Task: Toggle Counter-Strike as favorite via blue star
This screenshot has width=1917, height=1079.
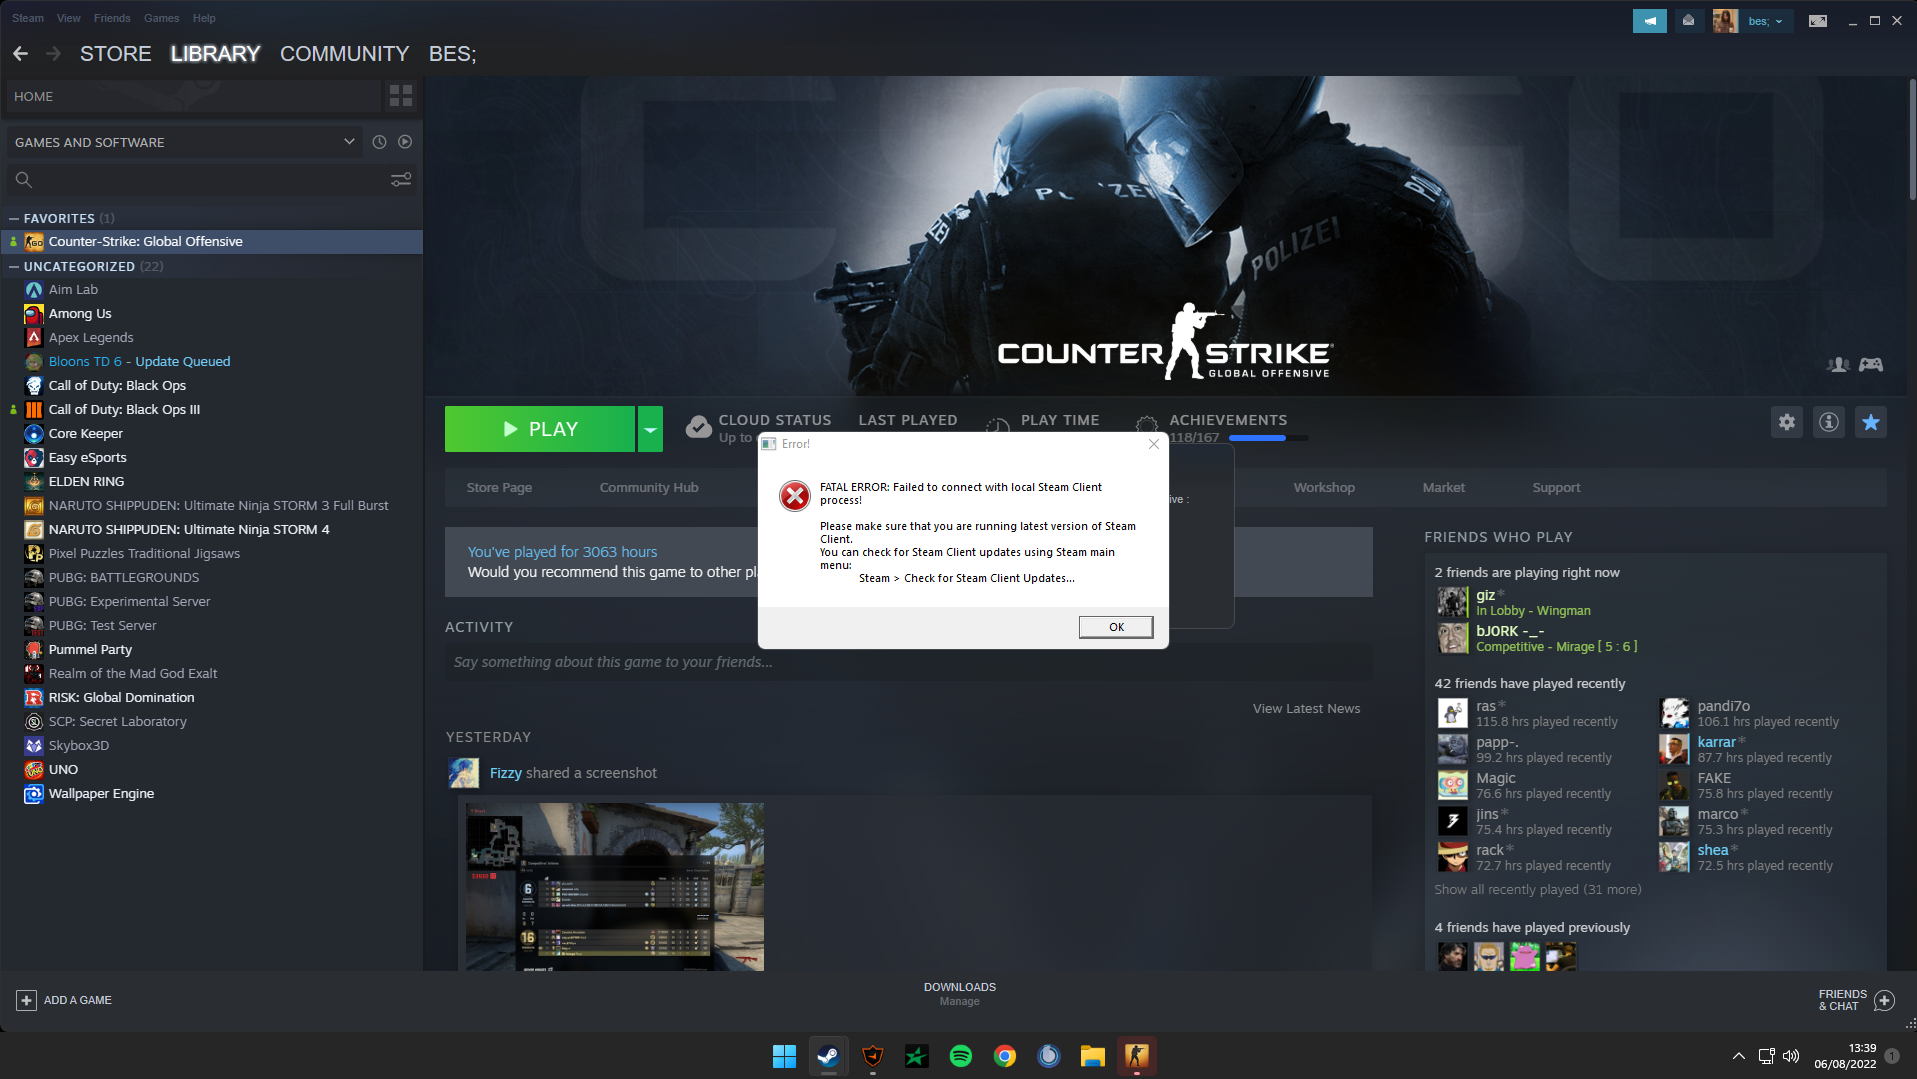Action: coord(1870,422)
